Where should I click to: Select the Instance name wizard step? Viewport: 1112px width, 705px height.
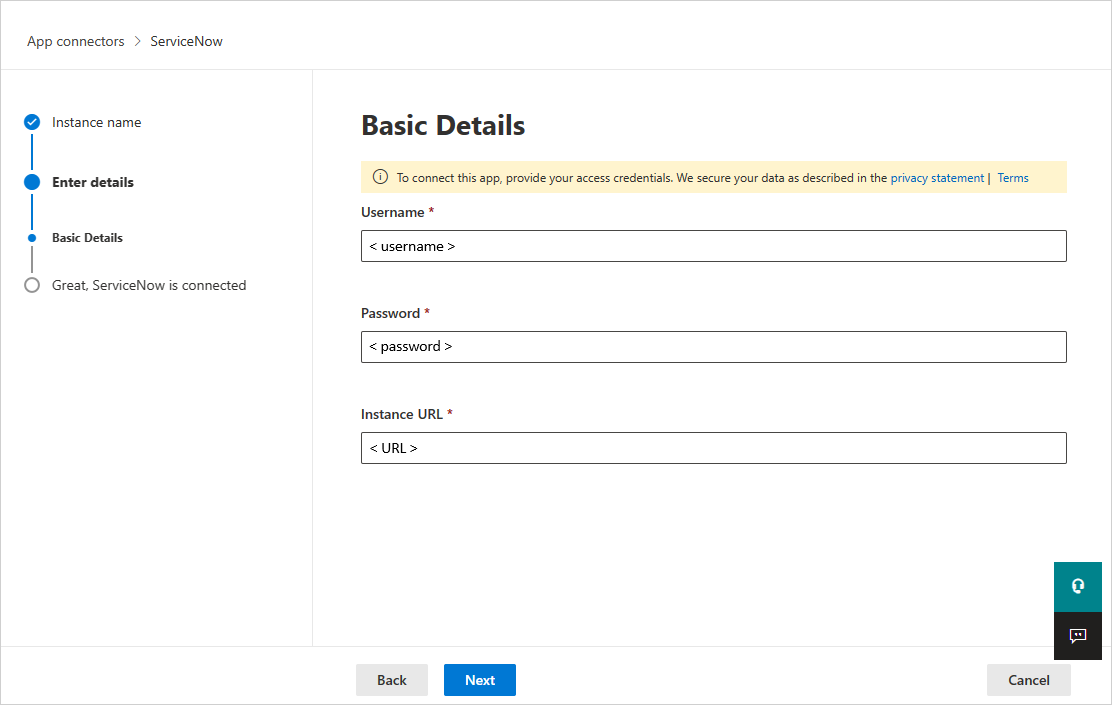96,121
